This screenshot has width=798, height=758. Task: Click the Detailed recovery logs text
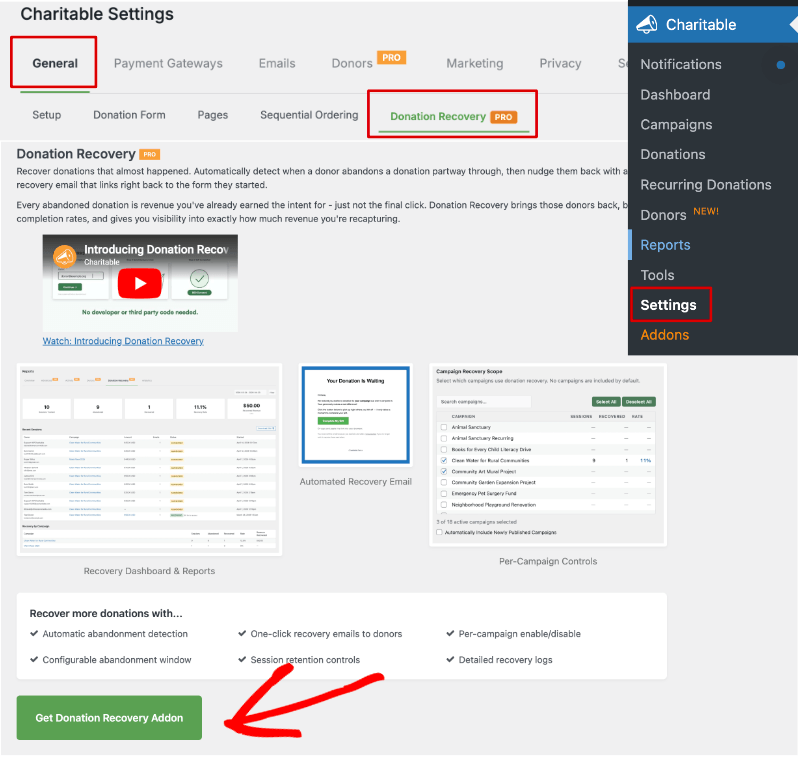(x=505, y=660)
